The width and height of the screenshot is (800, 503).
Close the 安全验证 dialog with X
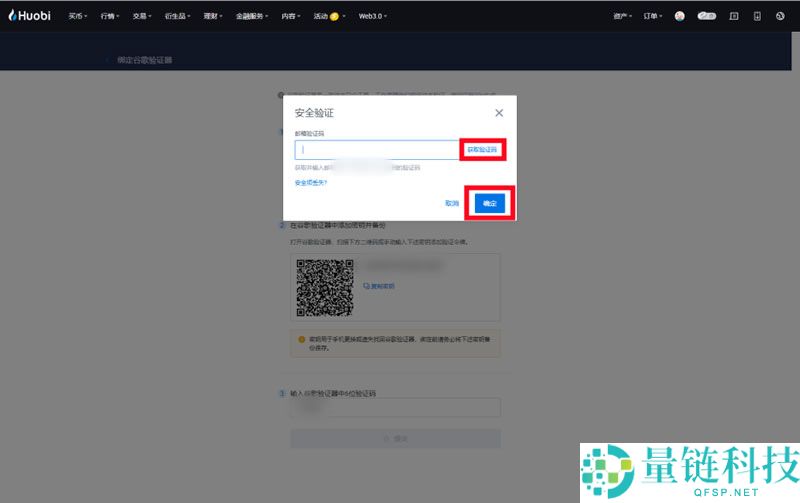(499, 113)
